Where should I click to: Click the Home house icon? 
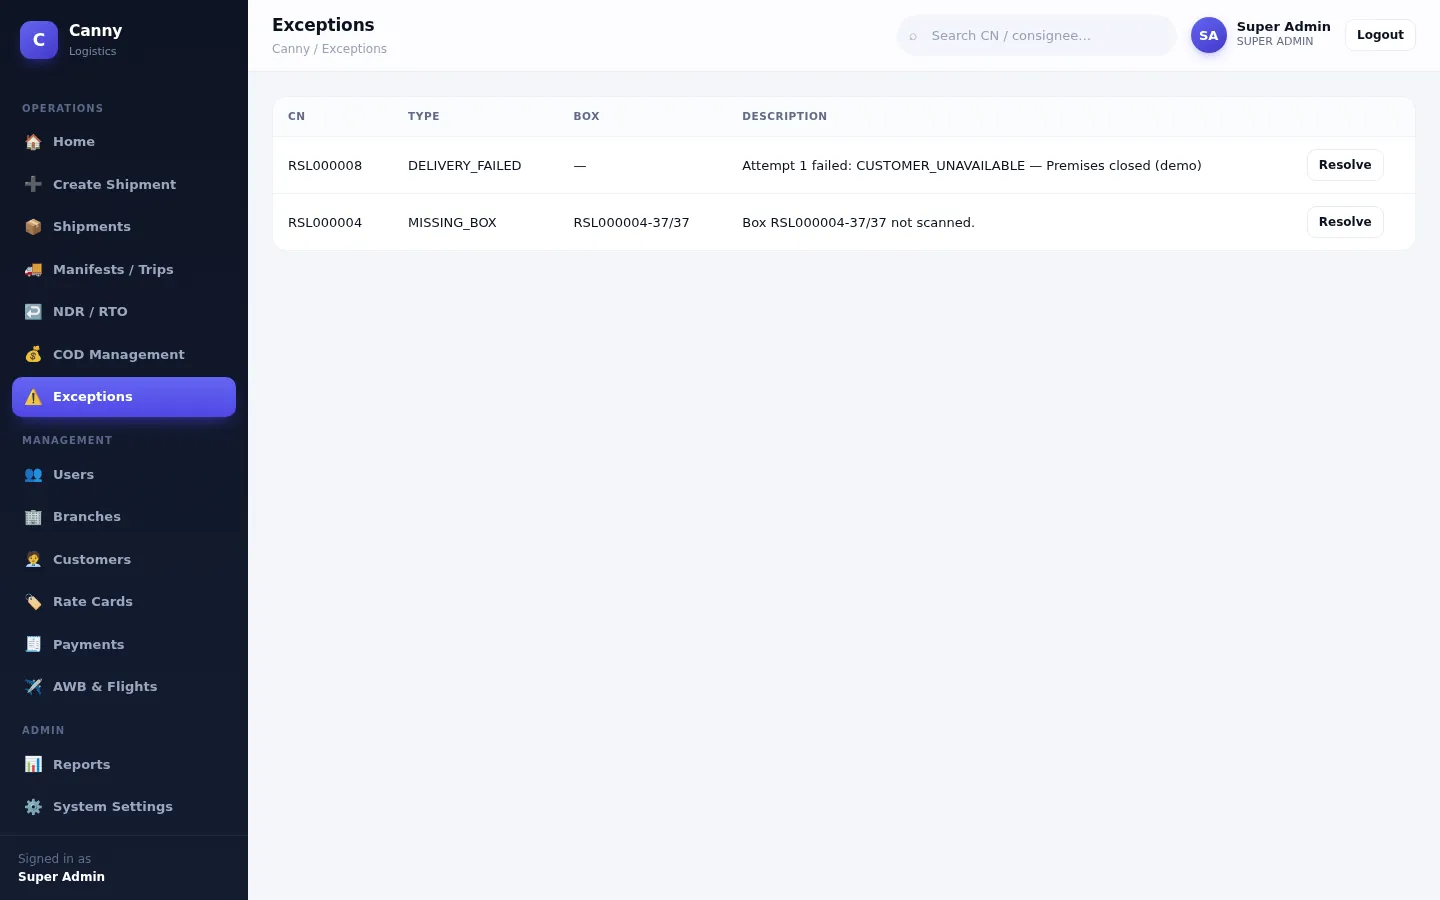pos(33,142)
